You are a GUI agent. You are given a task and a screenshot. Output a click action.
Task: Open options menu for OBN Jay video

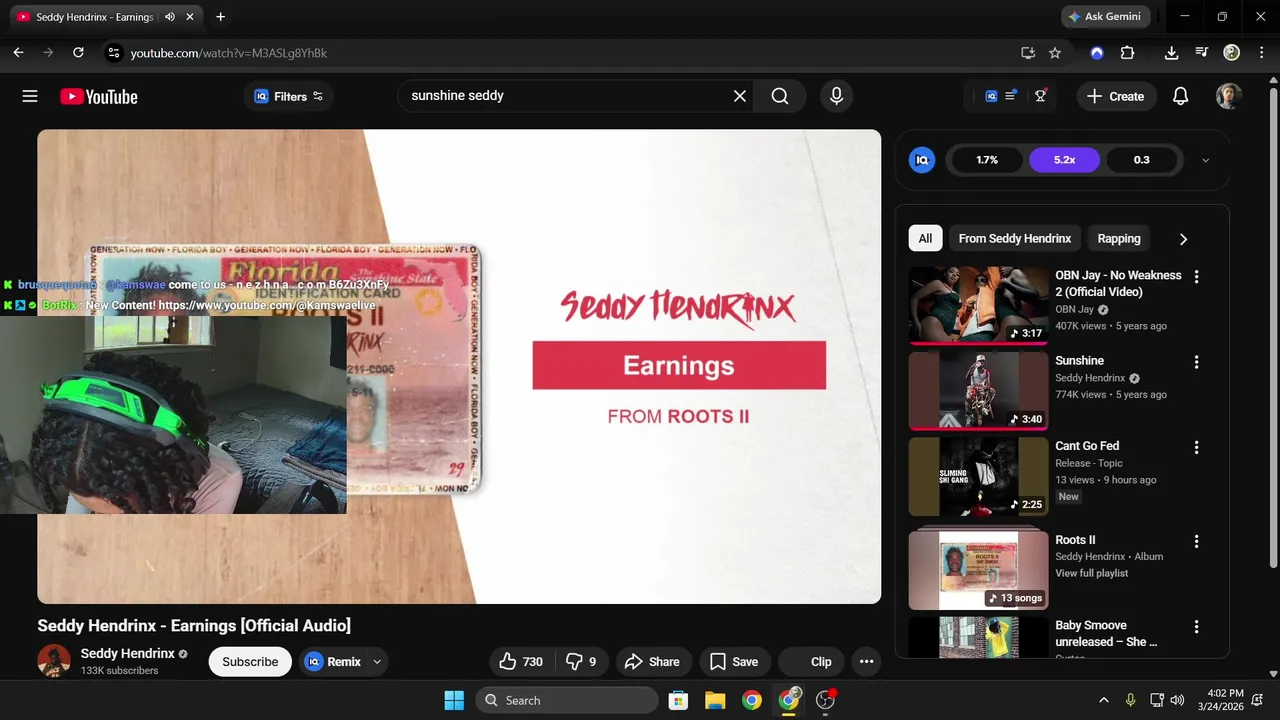(x=1196, y=276)
